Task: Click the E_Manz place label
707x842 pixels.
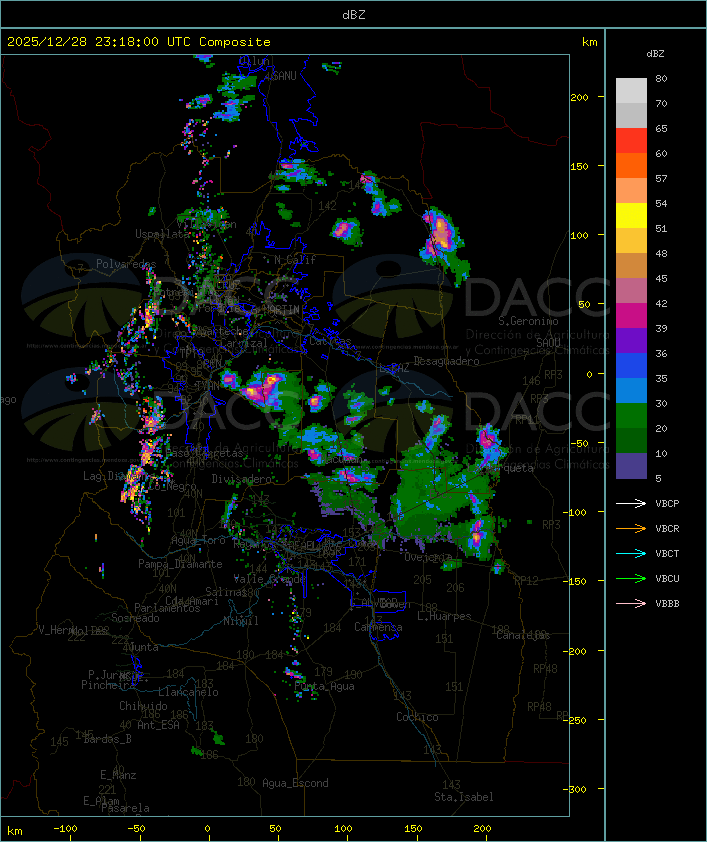Action: 118,775
